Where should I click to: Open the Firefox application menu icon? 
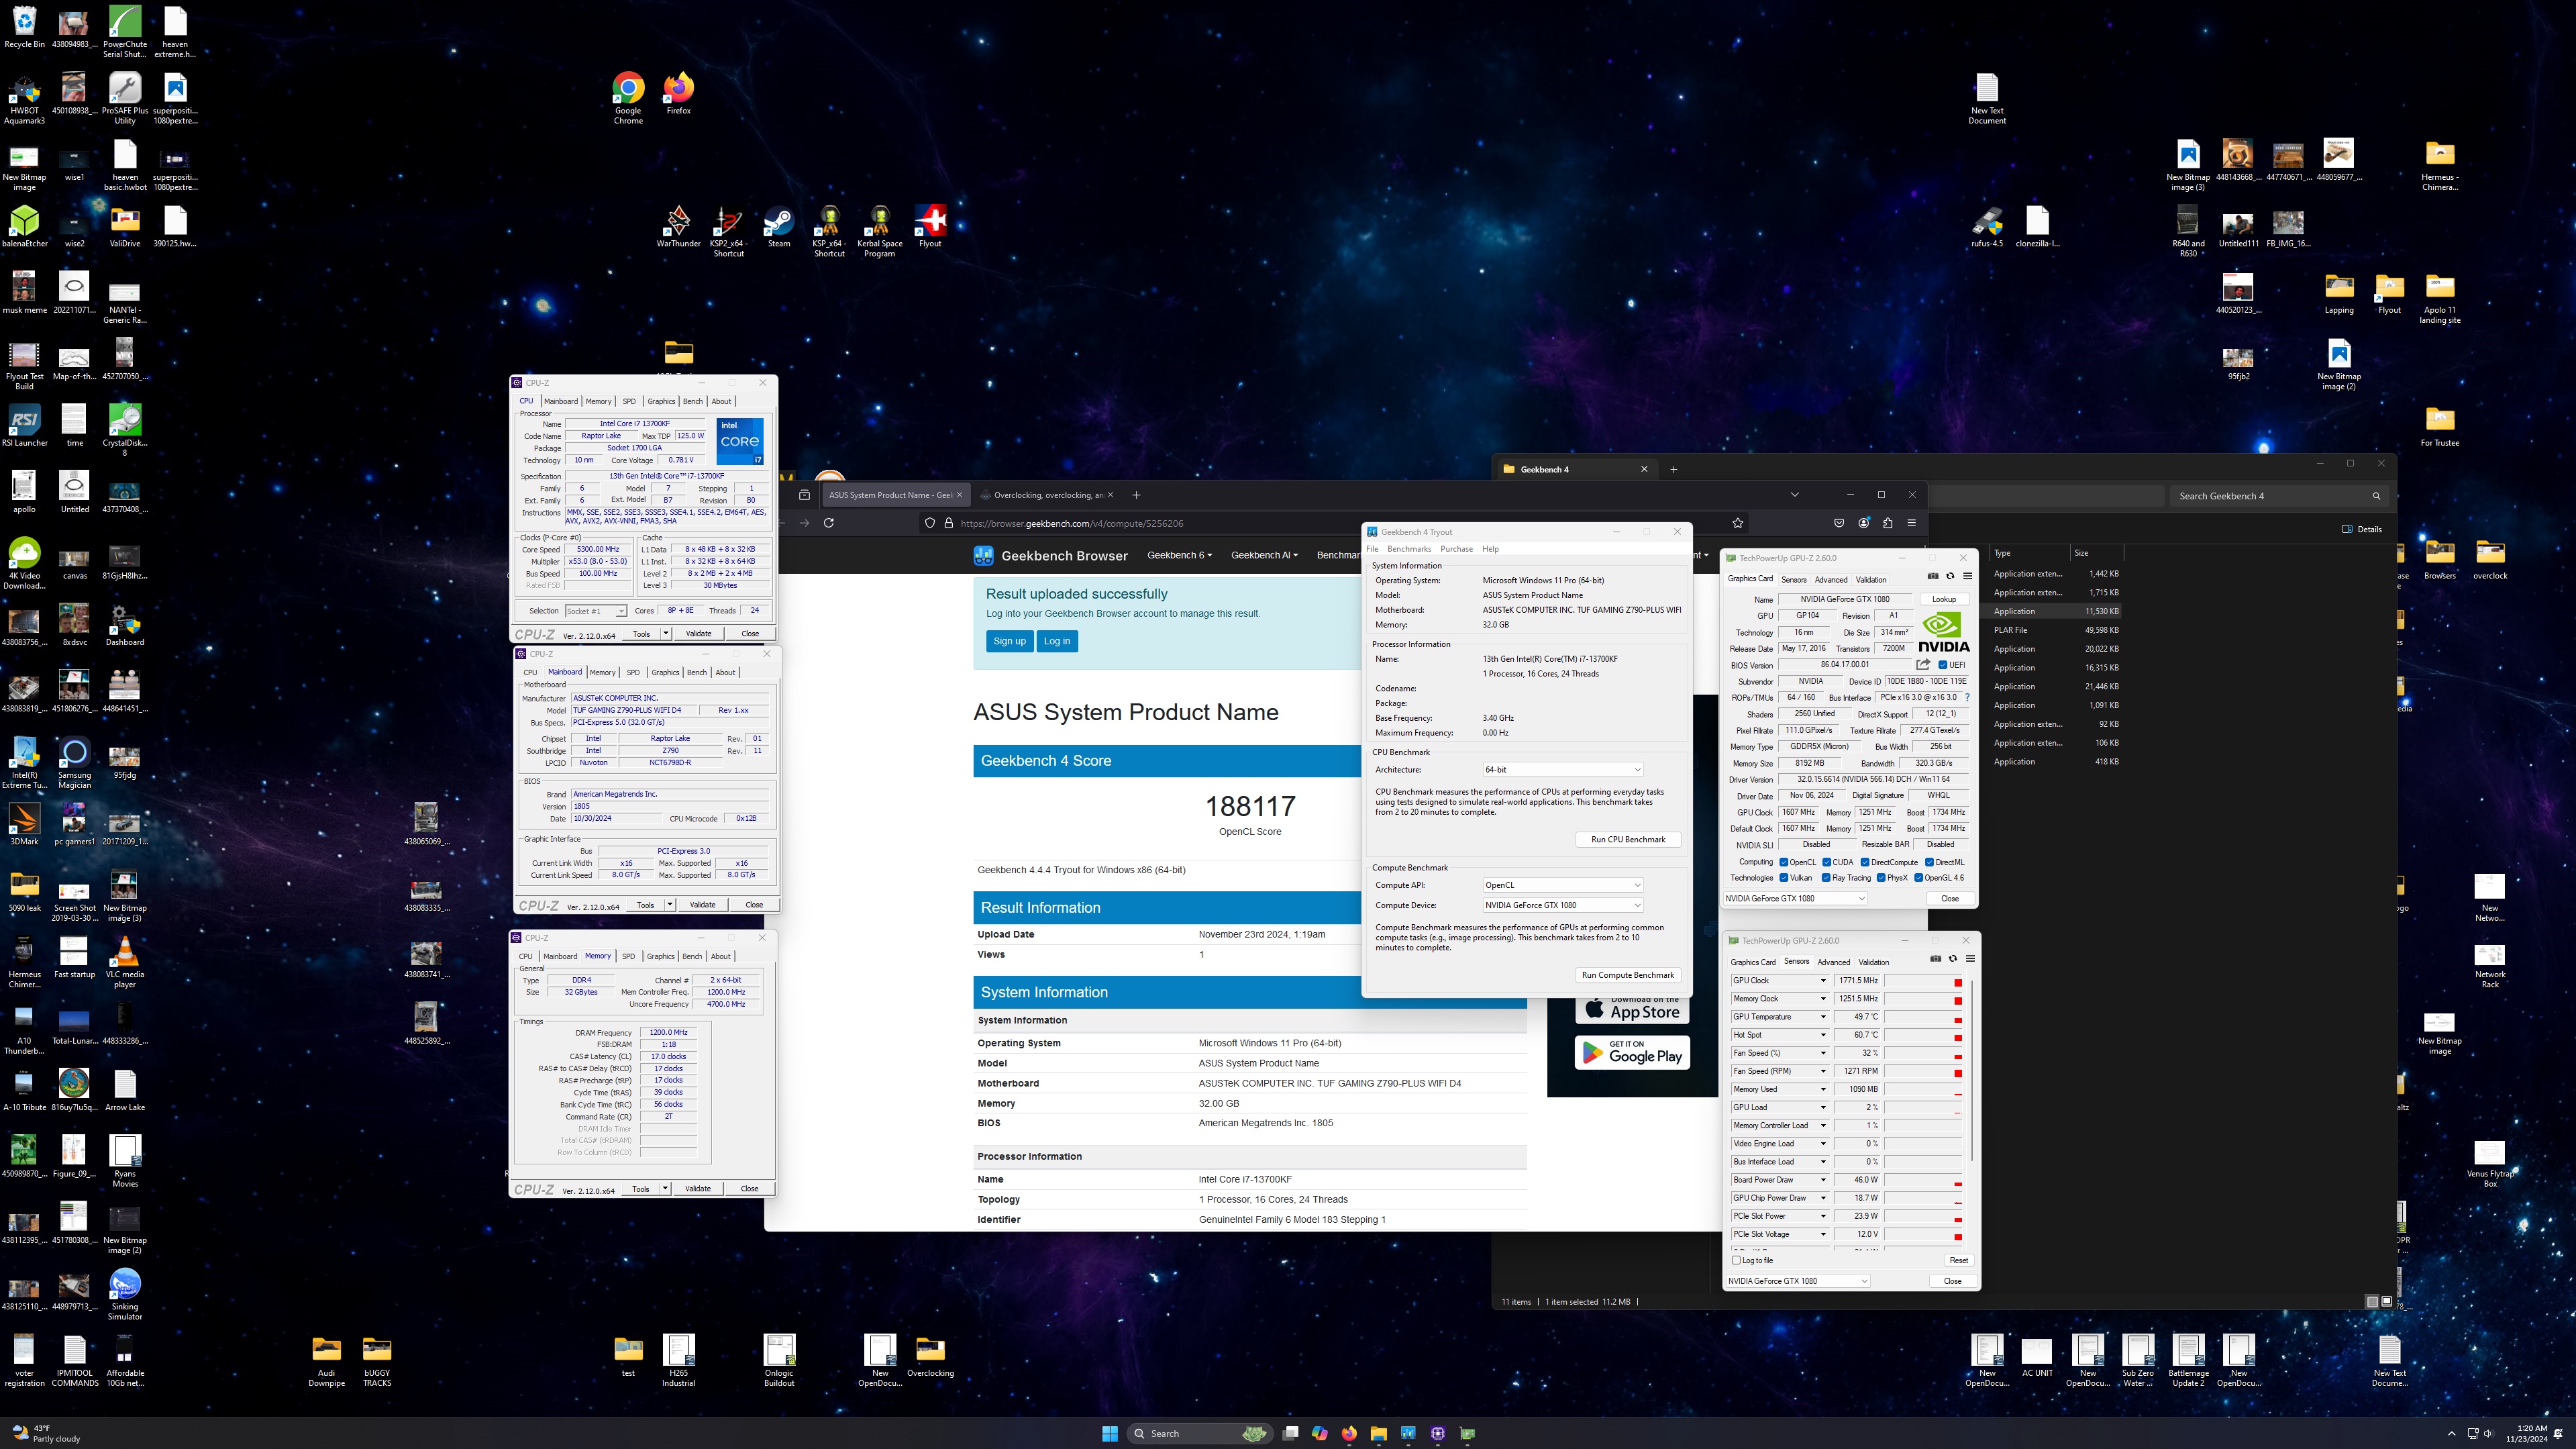pyautogui.click(x=1912, y=523)
